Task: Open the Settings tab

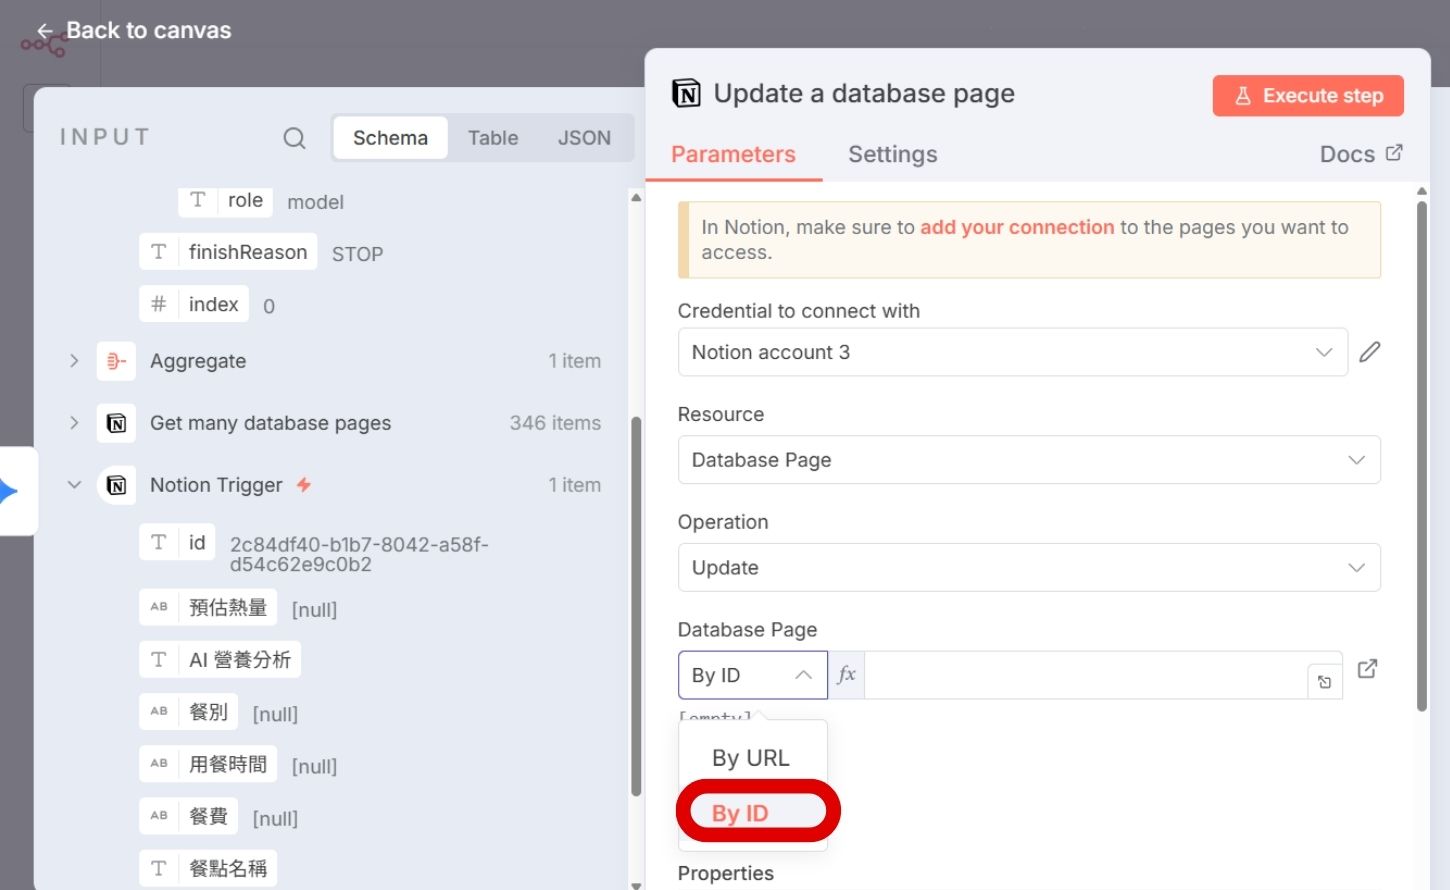Action: pyautogui.click(x=892, y=154)
